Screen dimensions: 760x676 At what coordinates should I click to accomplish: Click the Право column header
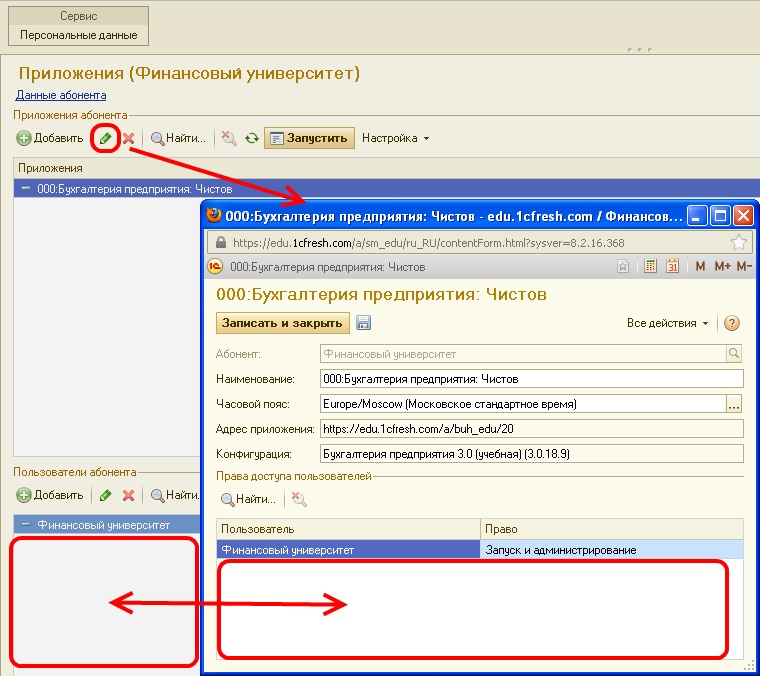pos(612,529)
